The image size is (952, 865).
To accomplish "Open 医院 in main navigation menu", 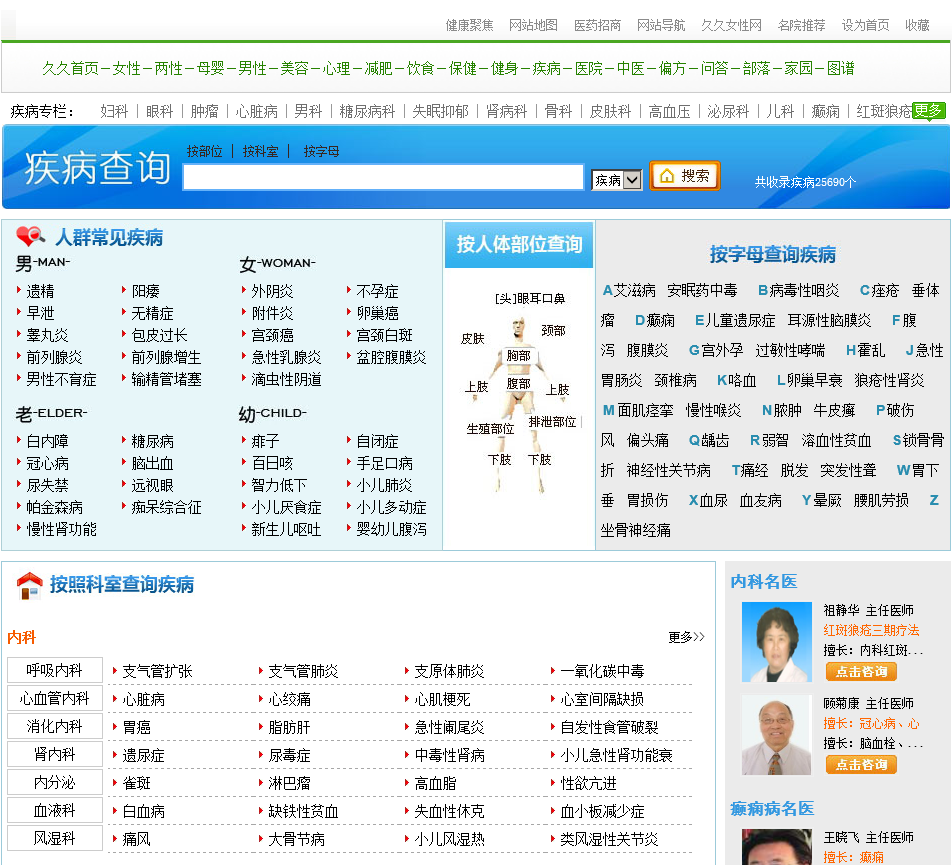I will point(589,68).
